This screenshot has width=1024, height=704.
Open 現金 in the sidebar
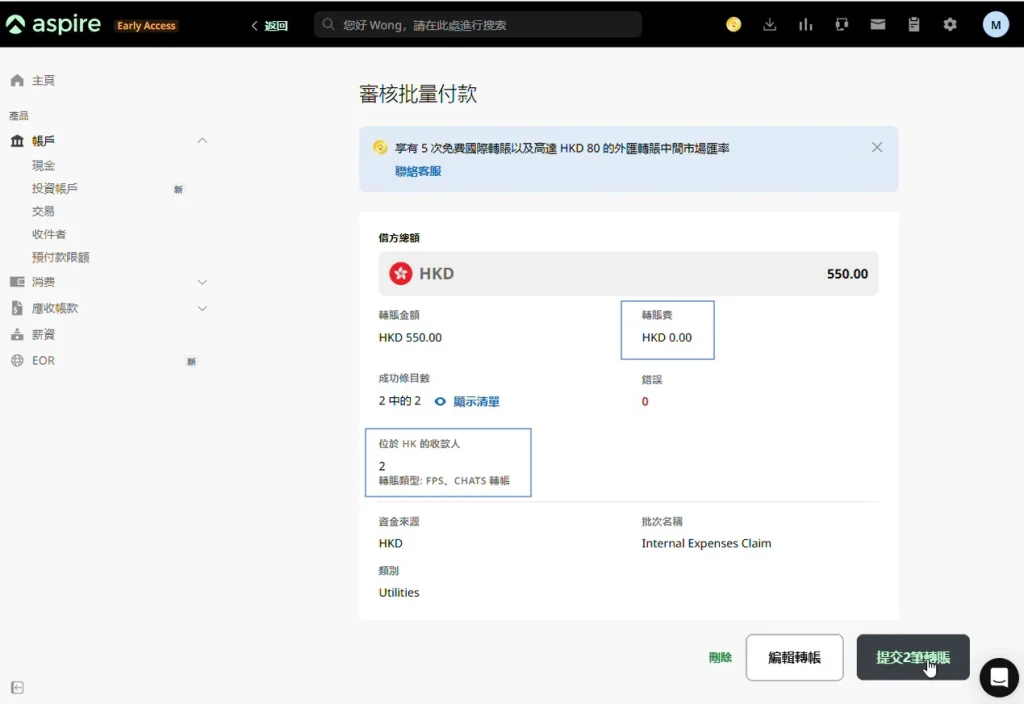tap(44, 166)
